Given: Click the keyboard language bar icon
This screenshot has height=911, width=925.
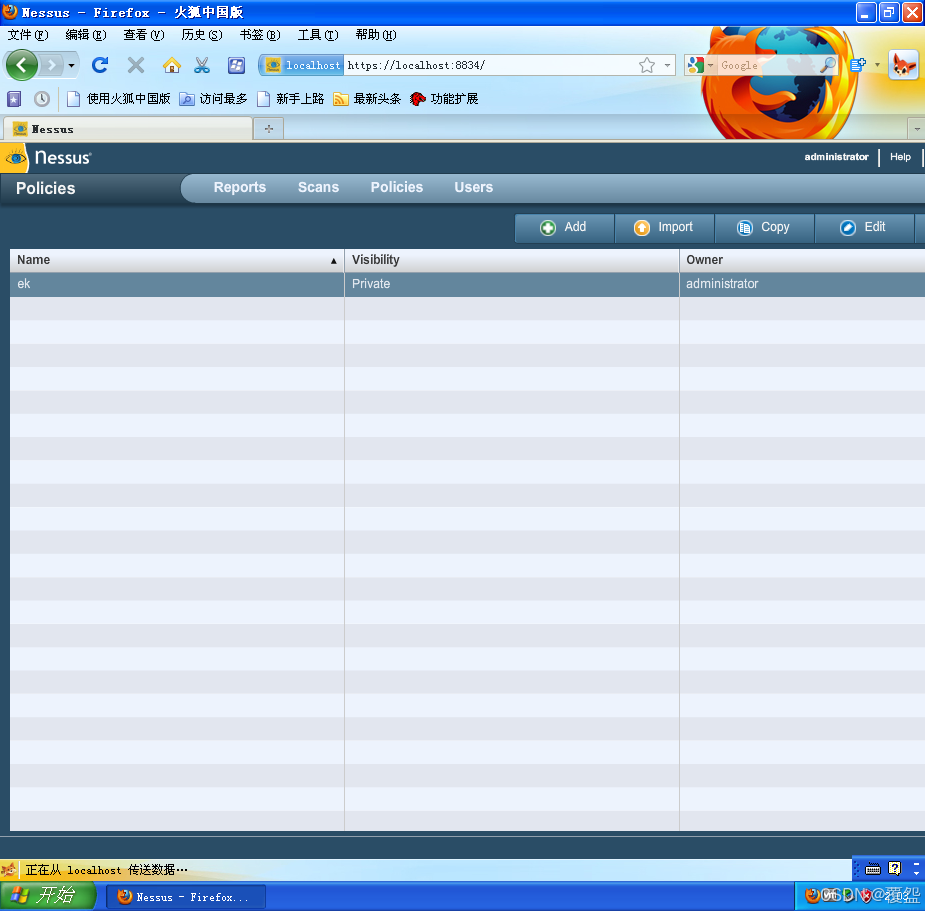Looking at the screenshot, I should pos(873,869).
